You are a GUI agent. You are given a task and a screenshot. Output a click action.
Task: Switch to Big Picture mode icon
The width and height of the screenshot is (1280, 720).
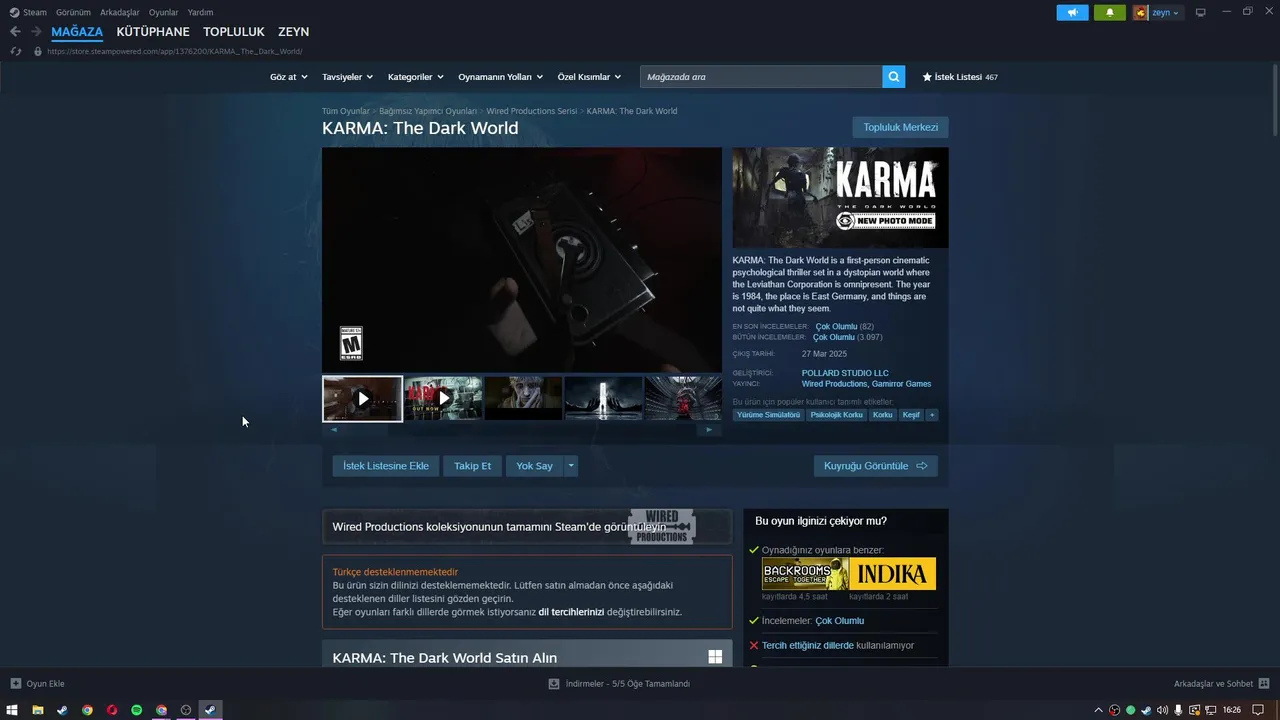tap(1201, 12)
